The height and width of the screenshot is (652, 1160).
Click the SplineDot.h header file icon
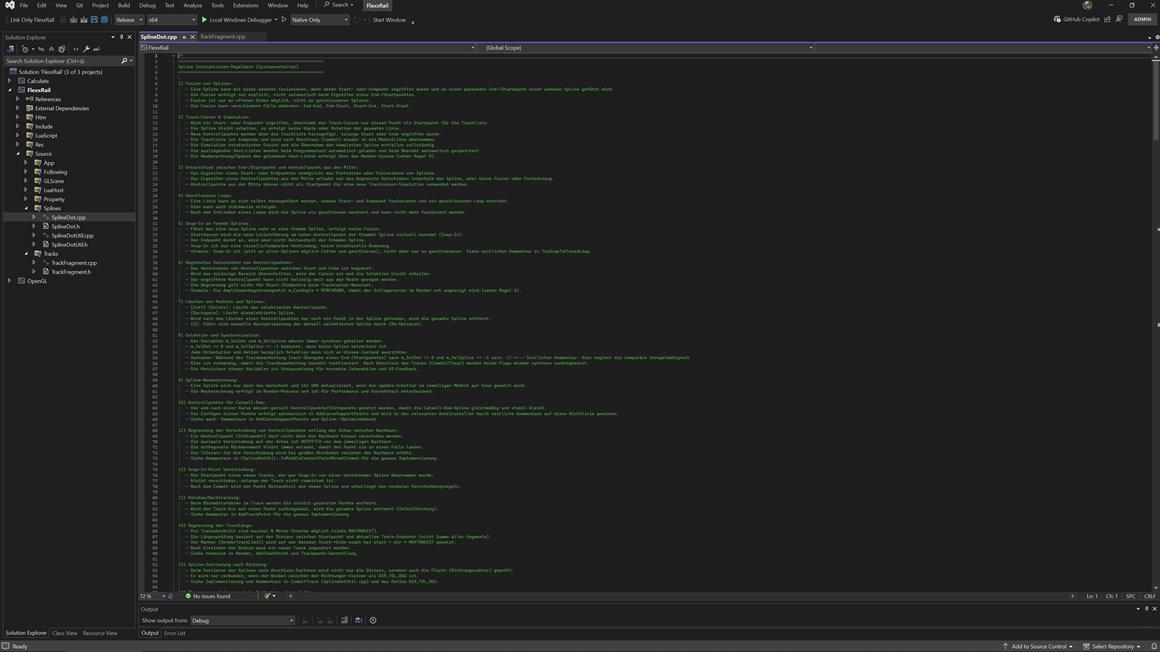pos(46,226)
